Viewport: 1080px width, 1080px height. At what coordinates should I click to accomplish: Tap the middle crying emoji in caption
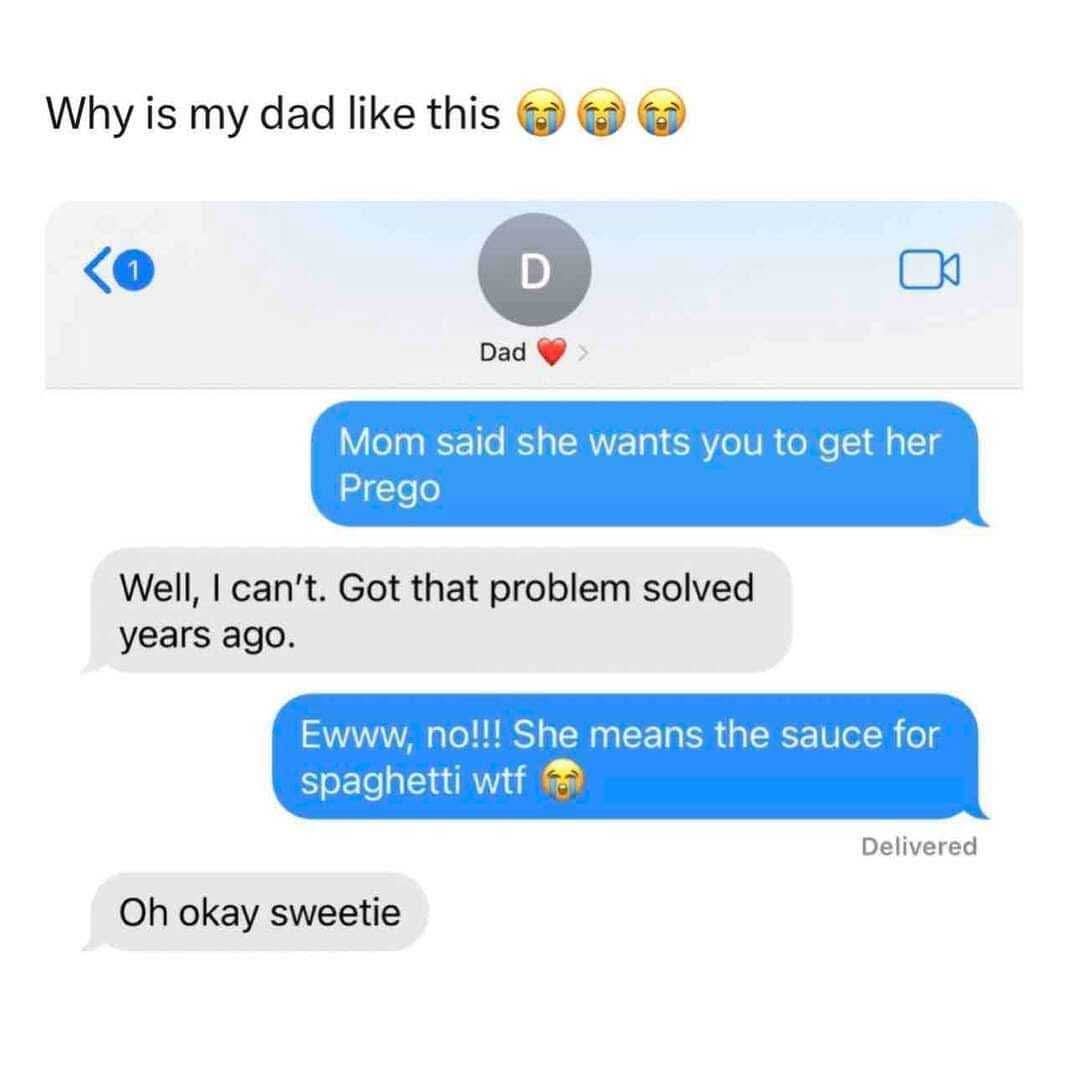(601, 112)
